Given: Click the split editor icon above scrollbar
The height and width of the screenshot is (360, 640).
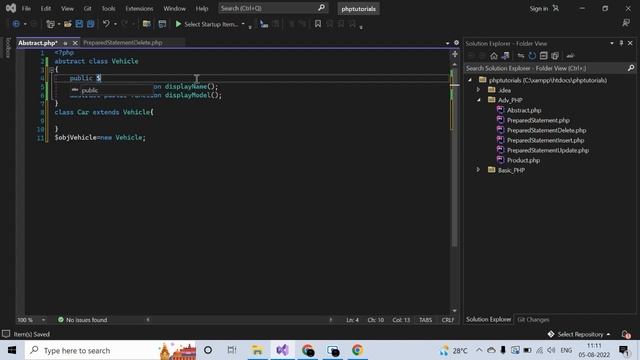Looking at the screenshot, I should point(455,54).
